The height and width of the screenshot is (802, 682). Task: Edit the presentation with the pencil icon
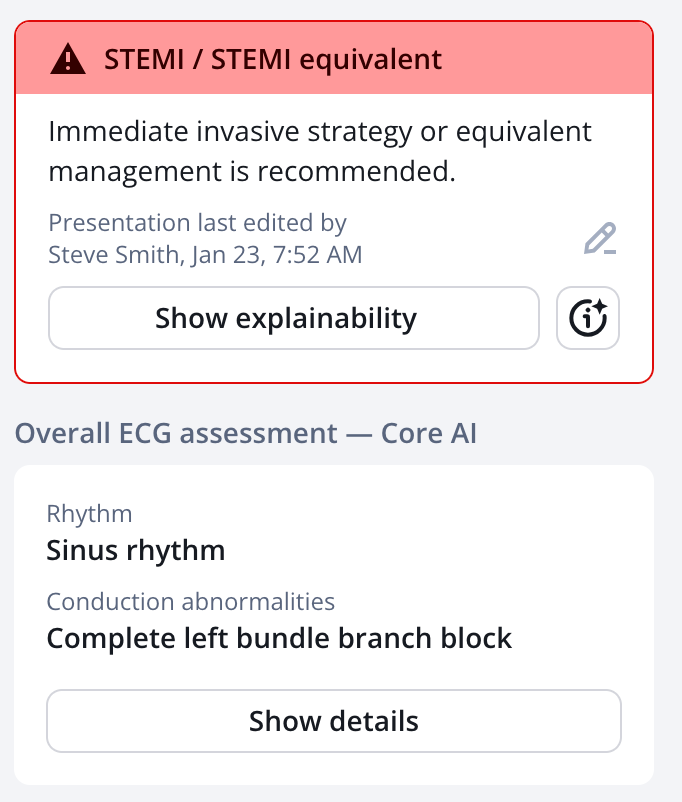tap(600, 238)
